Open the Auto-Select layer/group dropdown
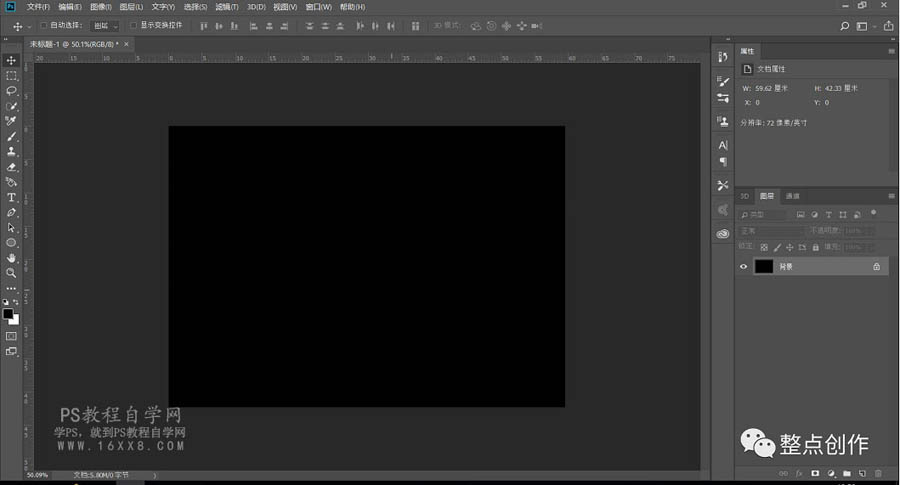Image resolution: width=900 pixels, height=485 pixels. coord(106,26)
